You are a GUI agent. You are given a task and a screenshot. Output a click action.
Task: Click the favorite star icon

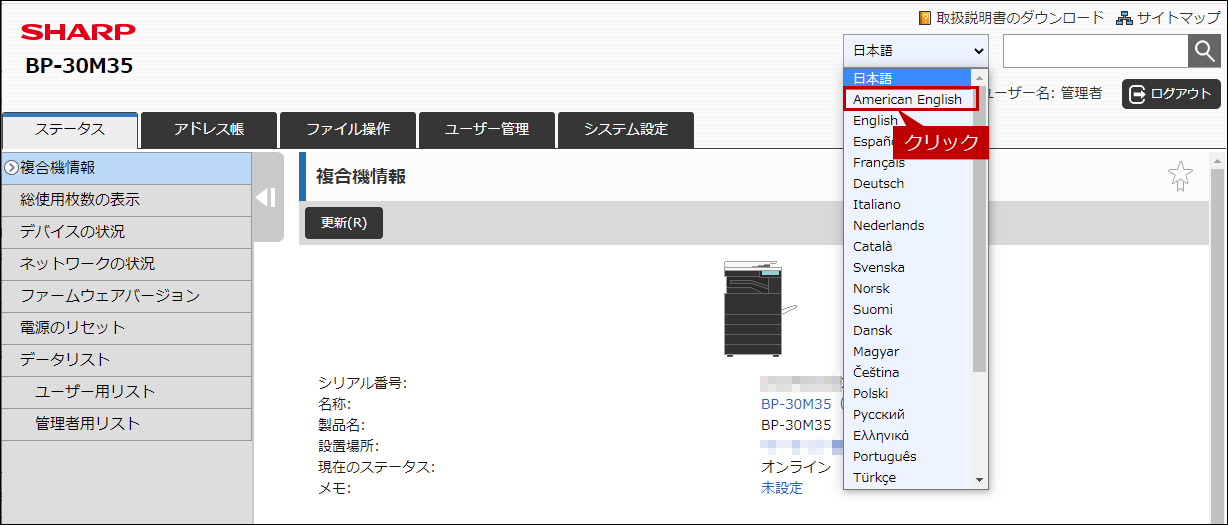coord(1180,176)
